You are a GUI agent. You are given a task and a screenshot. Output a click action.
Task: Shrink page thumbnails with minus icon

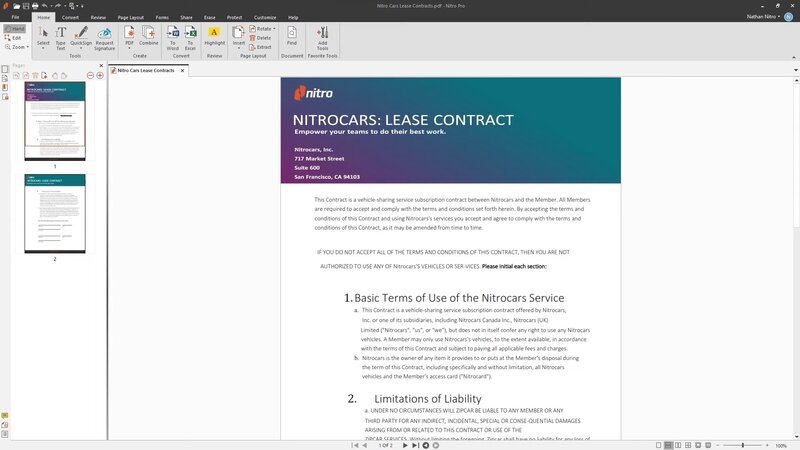click(x=90, y=76)
